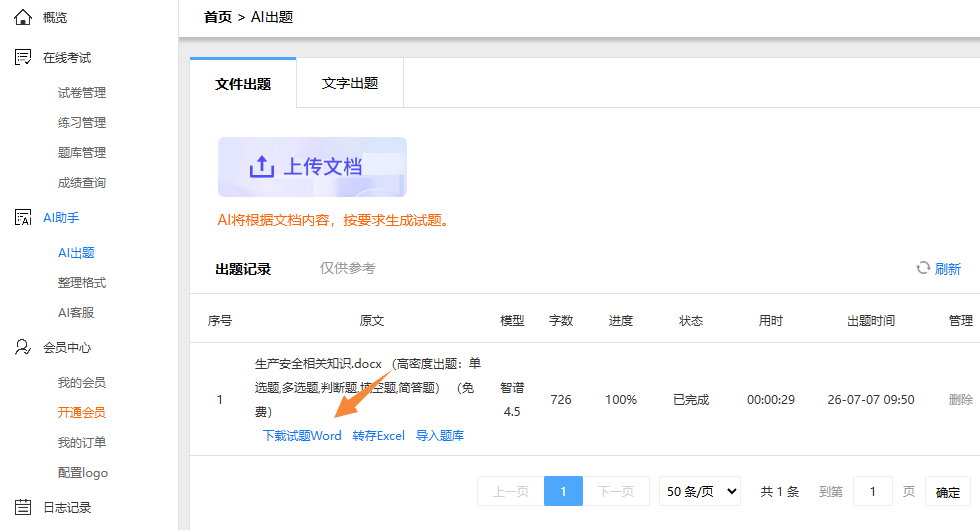Click the 用时 column header
Screen dimensions: 980x530
coord(771,321)
